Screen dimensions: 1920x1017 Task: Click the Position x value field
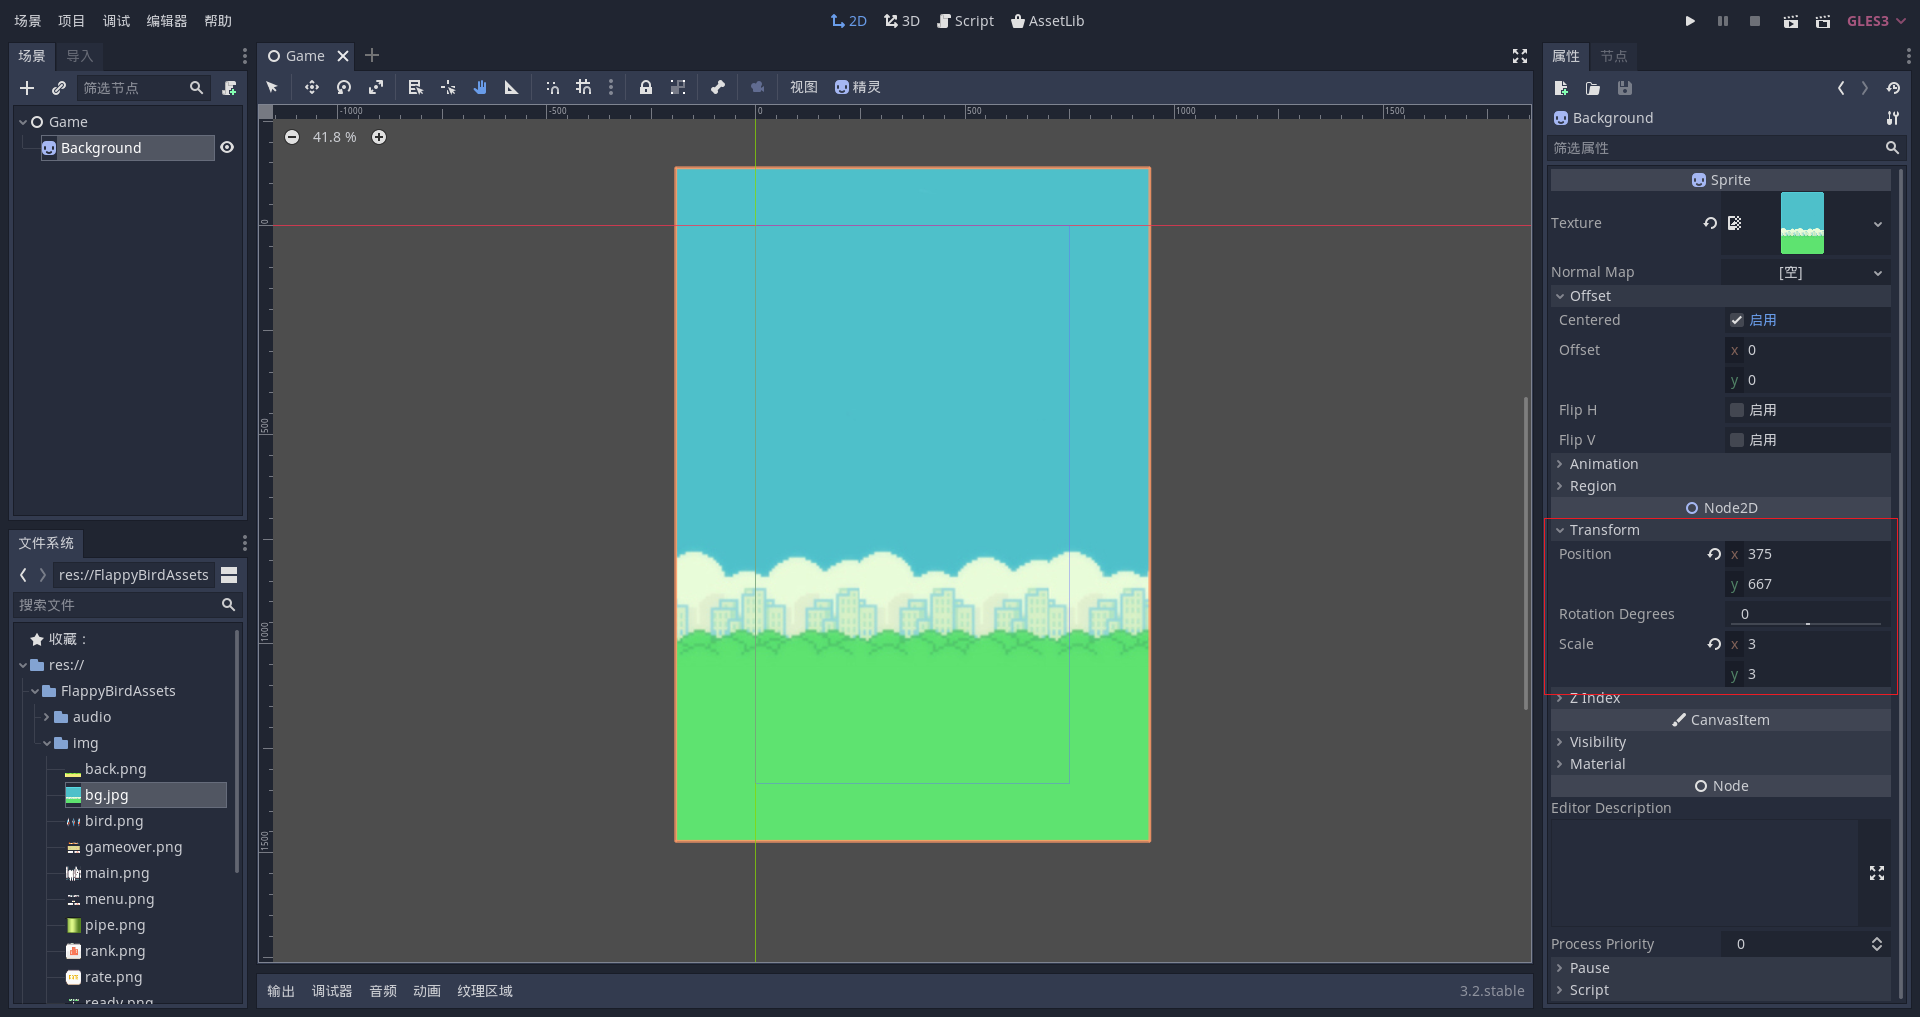[1808, 554]
